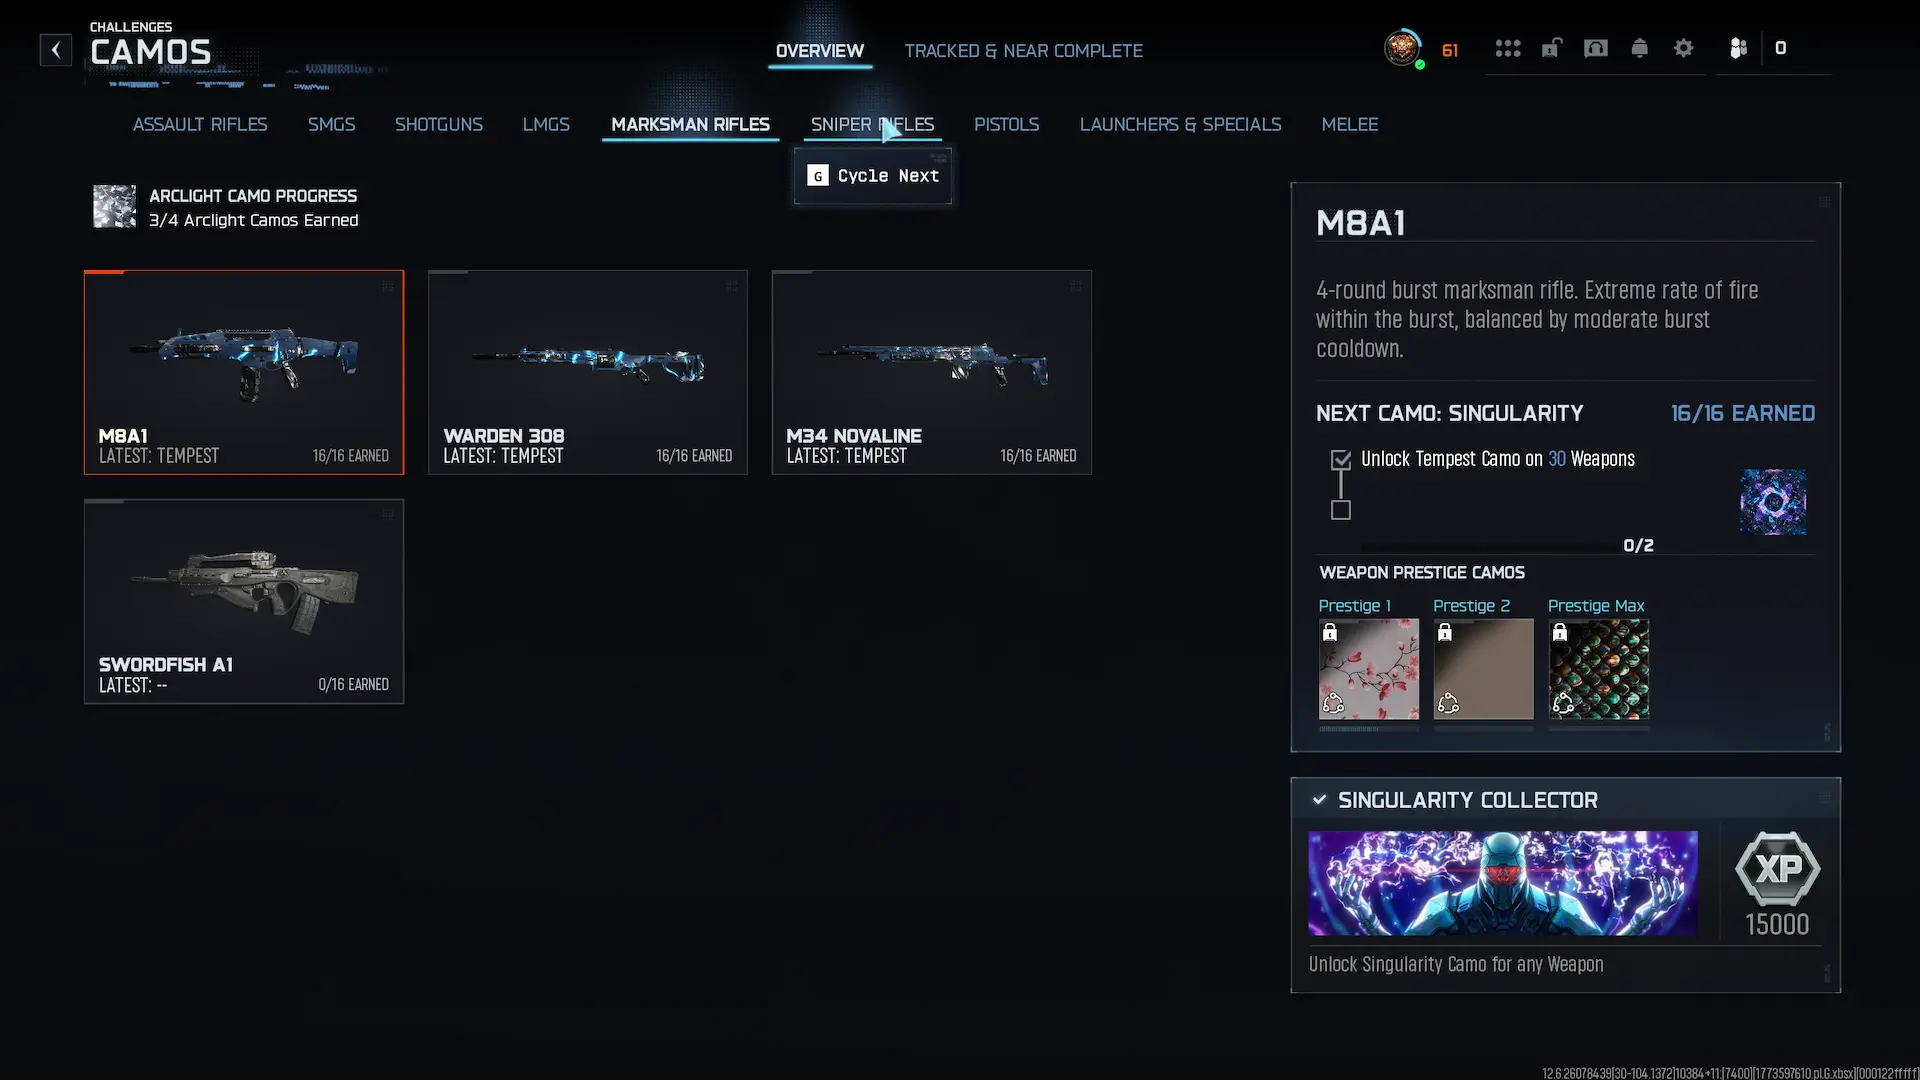Image resolution: width=1920 pixels, height=1080 pixels.
Task: Select the Swordfish A1 weapon card
Action: point(244,601)
